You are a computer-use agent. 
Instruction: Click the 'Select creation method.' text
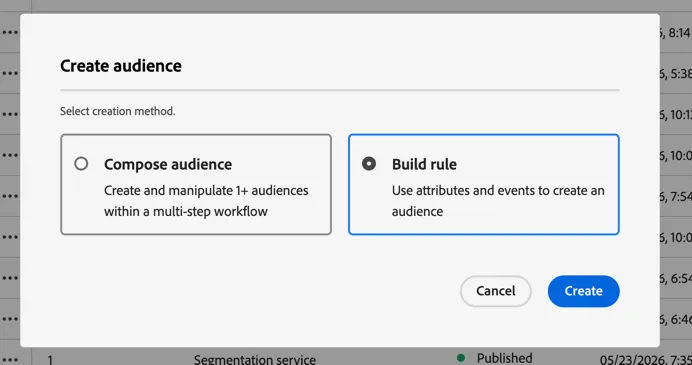(117, 111)
